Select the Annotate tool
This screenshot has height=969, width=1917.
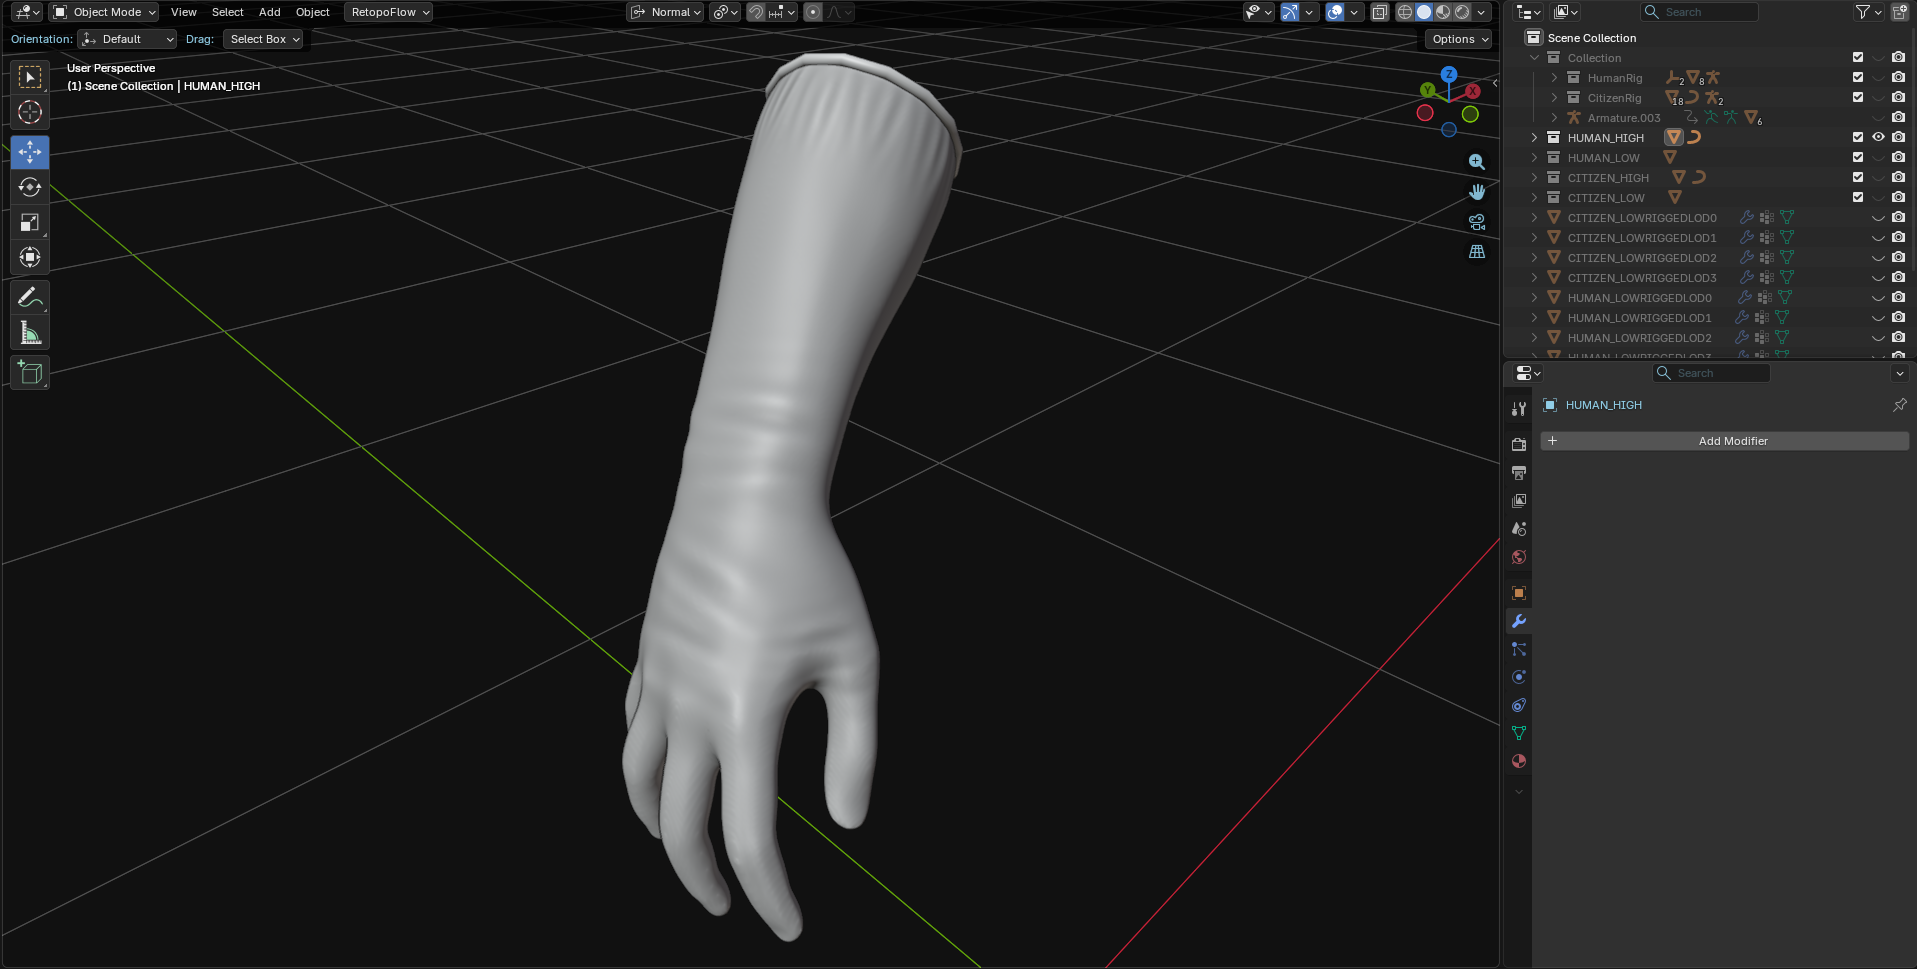click(30, 298)
